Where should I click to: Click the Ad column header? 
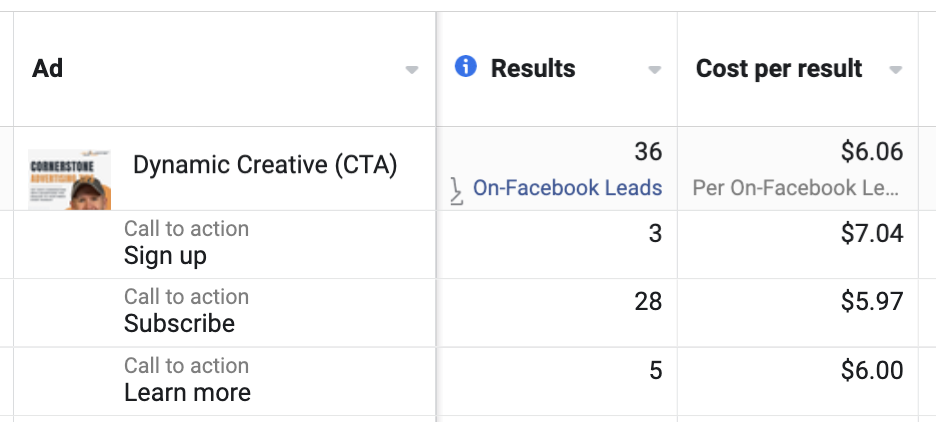tap(48, 69)
